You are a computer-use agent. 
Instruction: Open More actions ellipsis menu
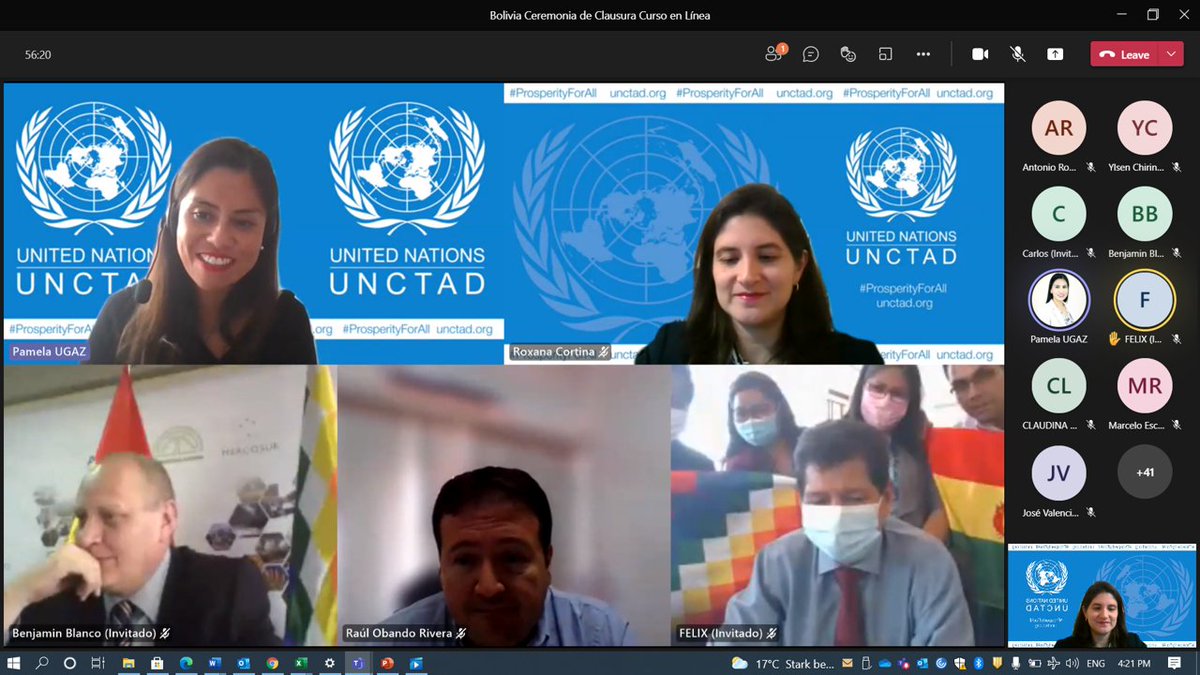[x=923, y=54]
